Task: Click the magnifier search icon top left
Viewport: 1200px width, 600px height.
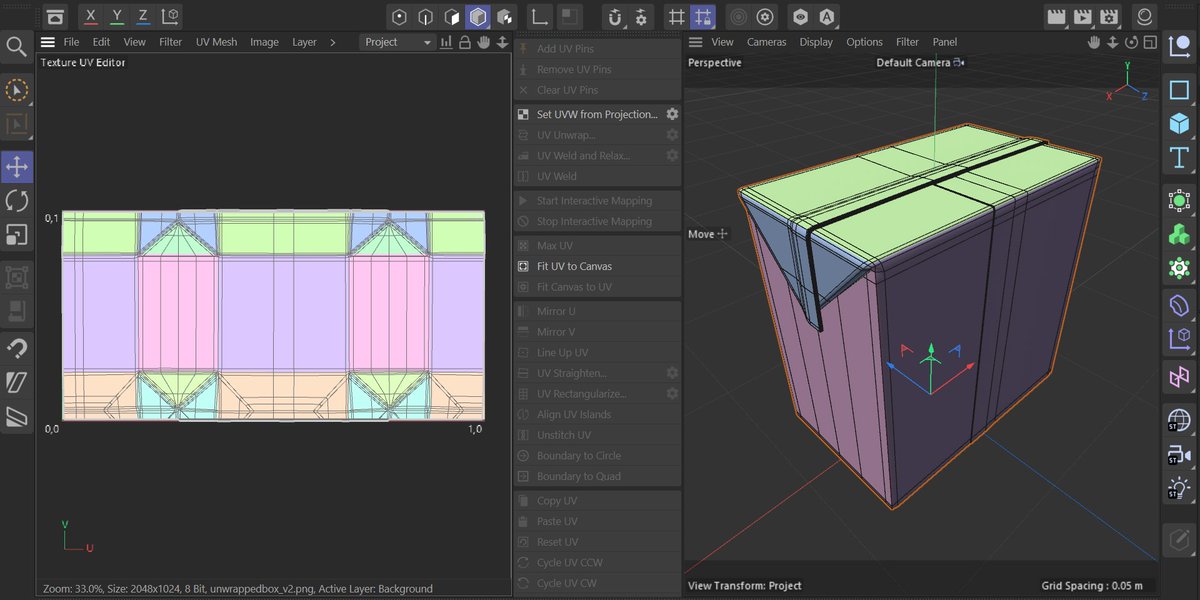Action: pyautogui.click(x=16, y=47)
